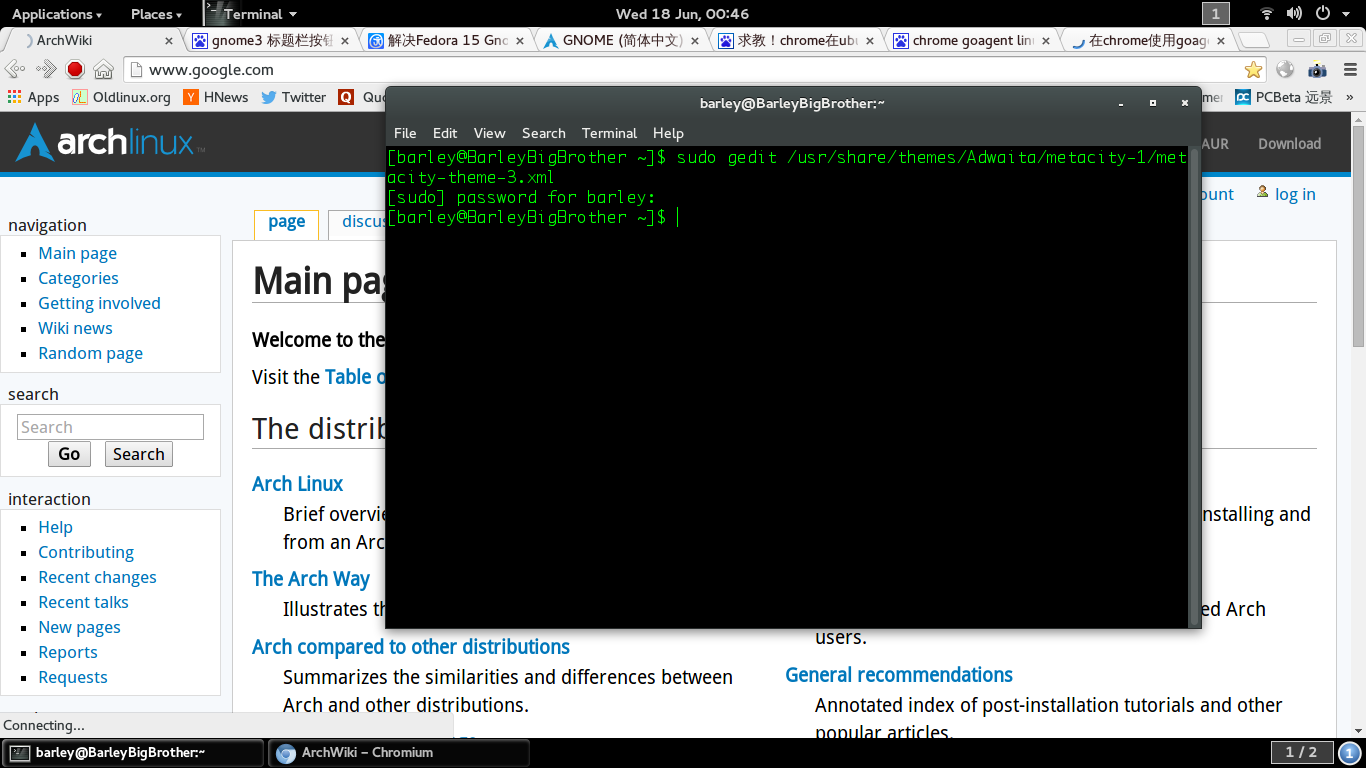Click the power icon in the top panel
Screen dimensions: 1366x768
(x=1322, y=13)
